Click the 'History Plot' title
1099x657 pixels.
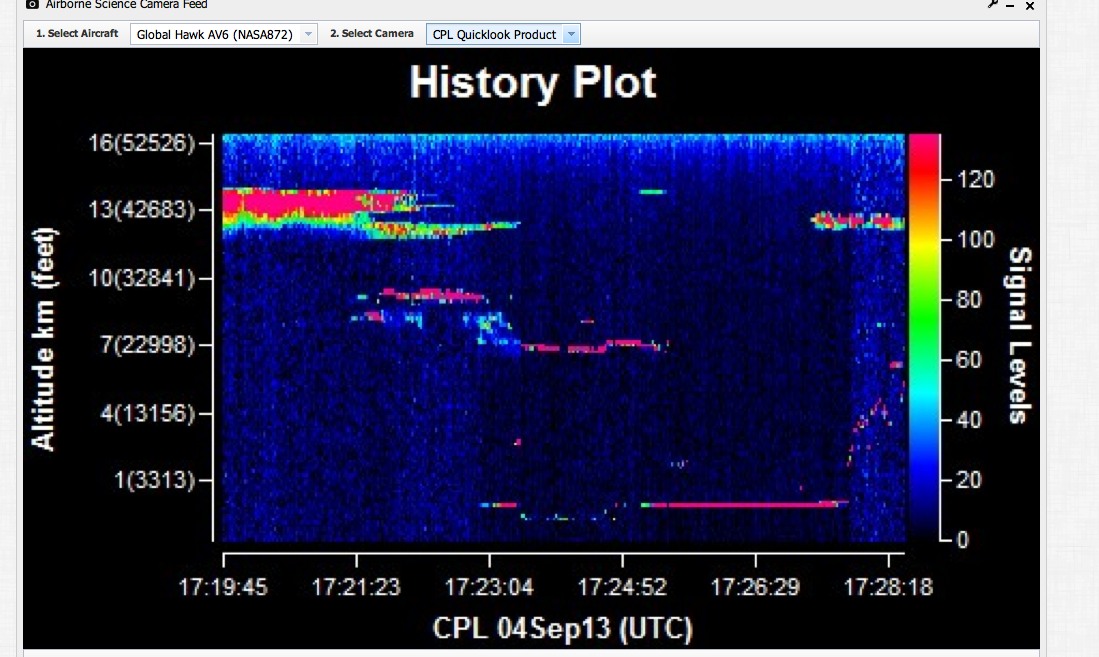coord(533,82)
